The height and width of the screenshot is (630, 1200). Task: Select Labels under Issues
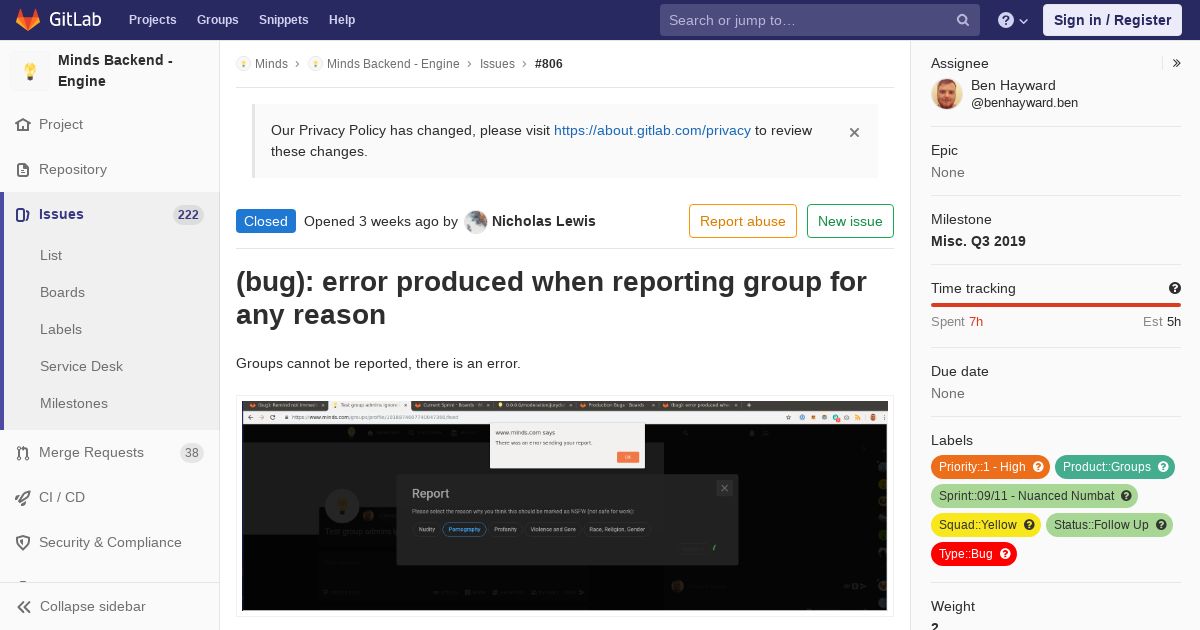[61, 329]
